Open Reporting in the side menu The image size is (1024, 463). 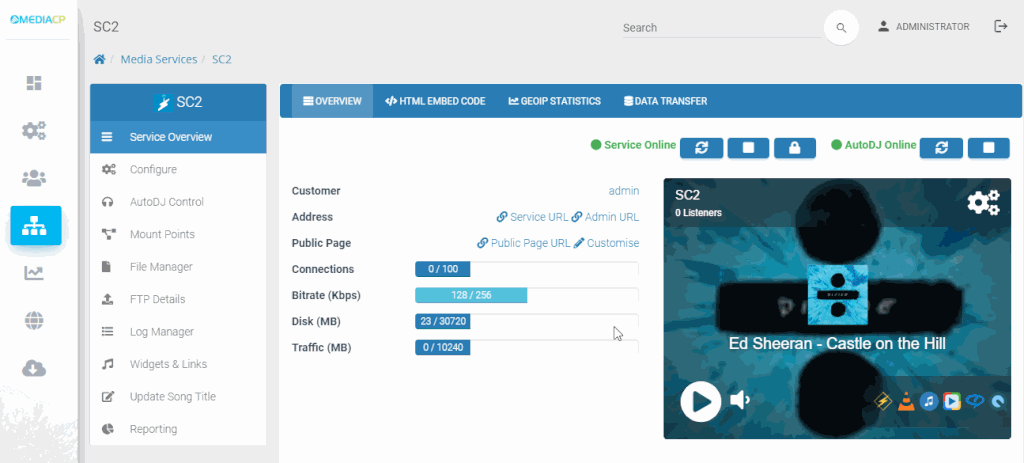click(178, 429)
